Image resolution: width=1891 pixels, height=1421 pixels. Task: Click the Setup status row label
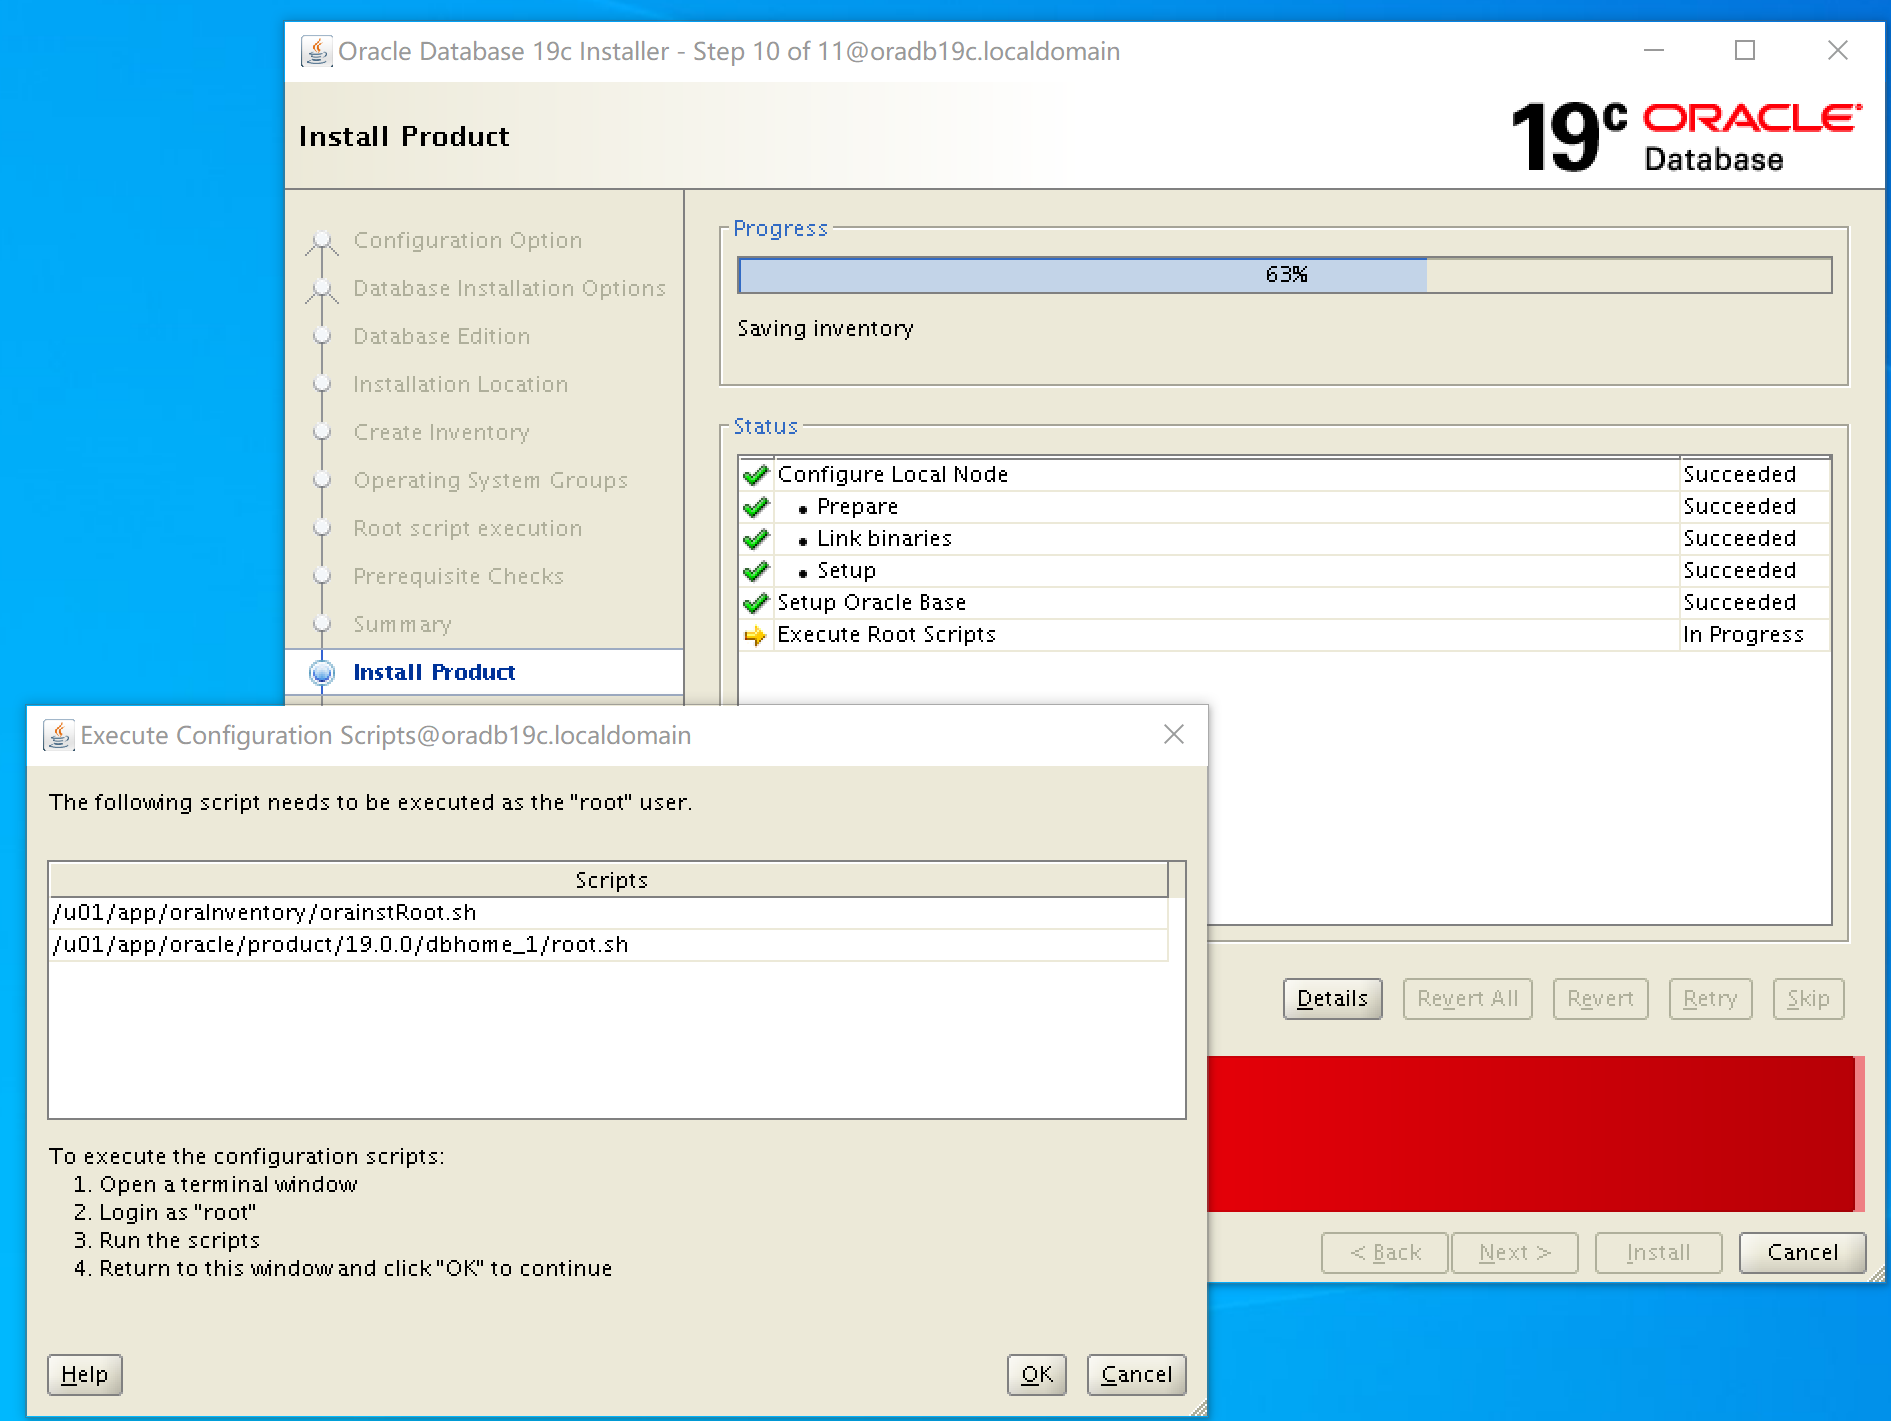pyautogui.click(x=847, y=571)
